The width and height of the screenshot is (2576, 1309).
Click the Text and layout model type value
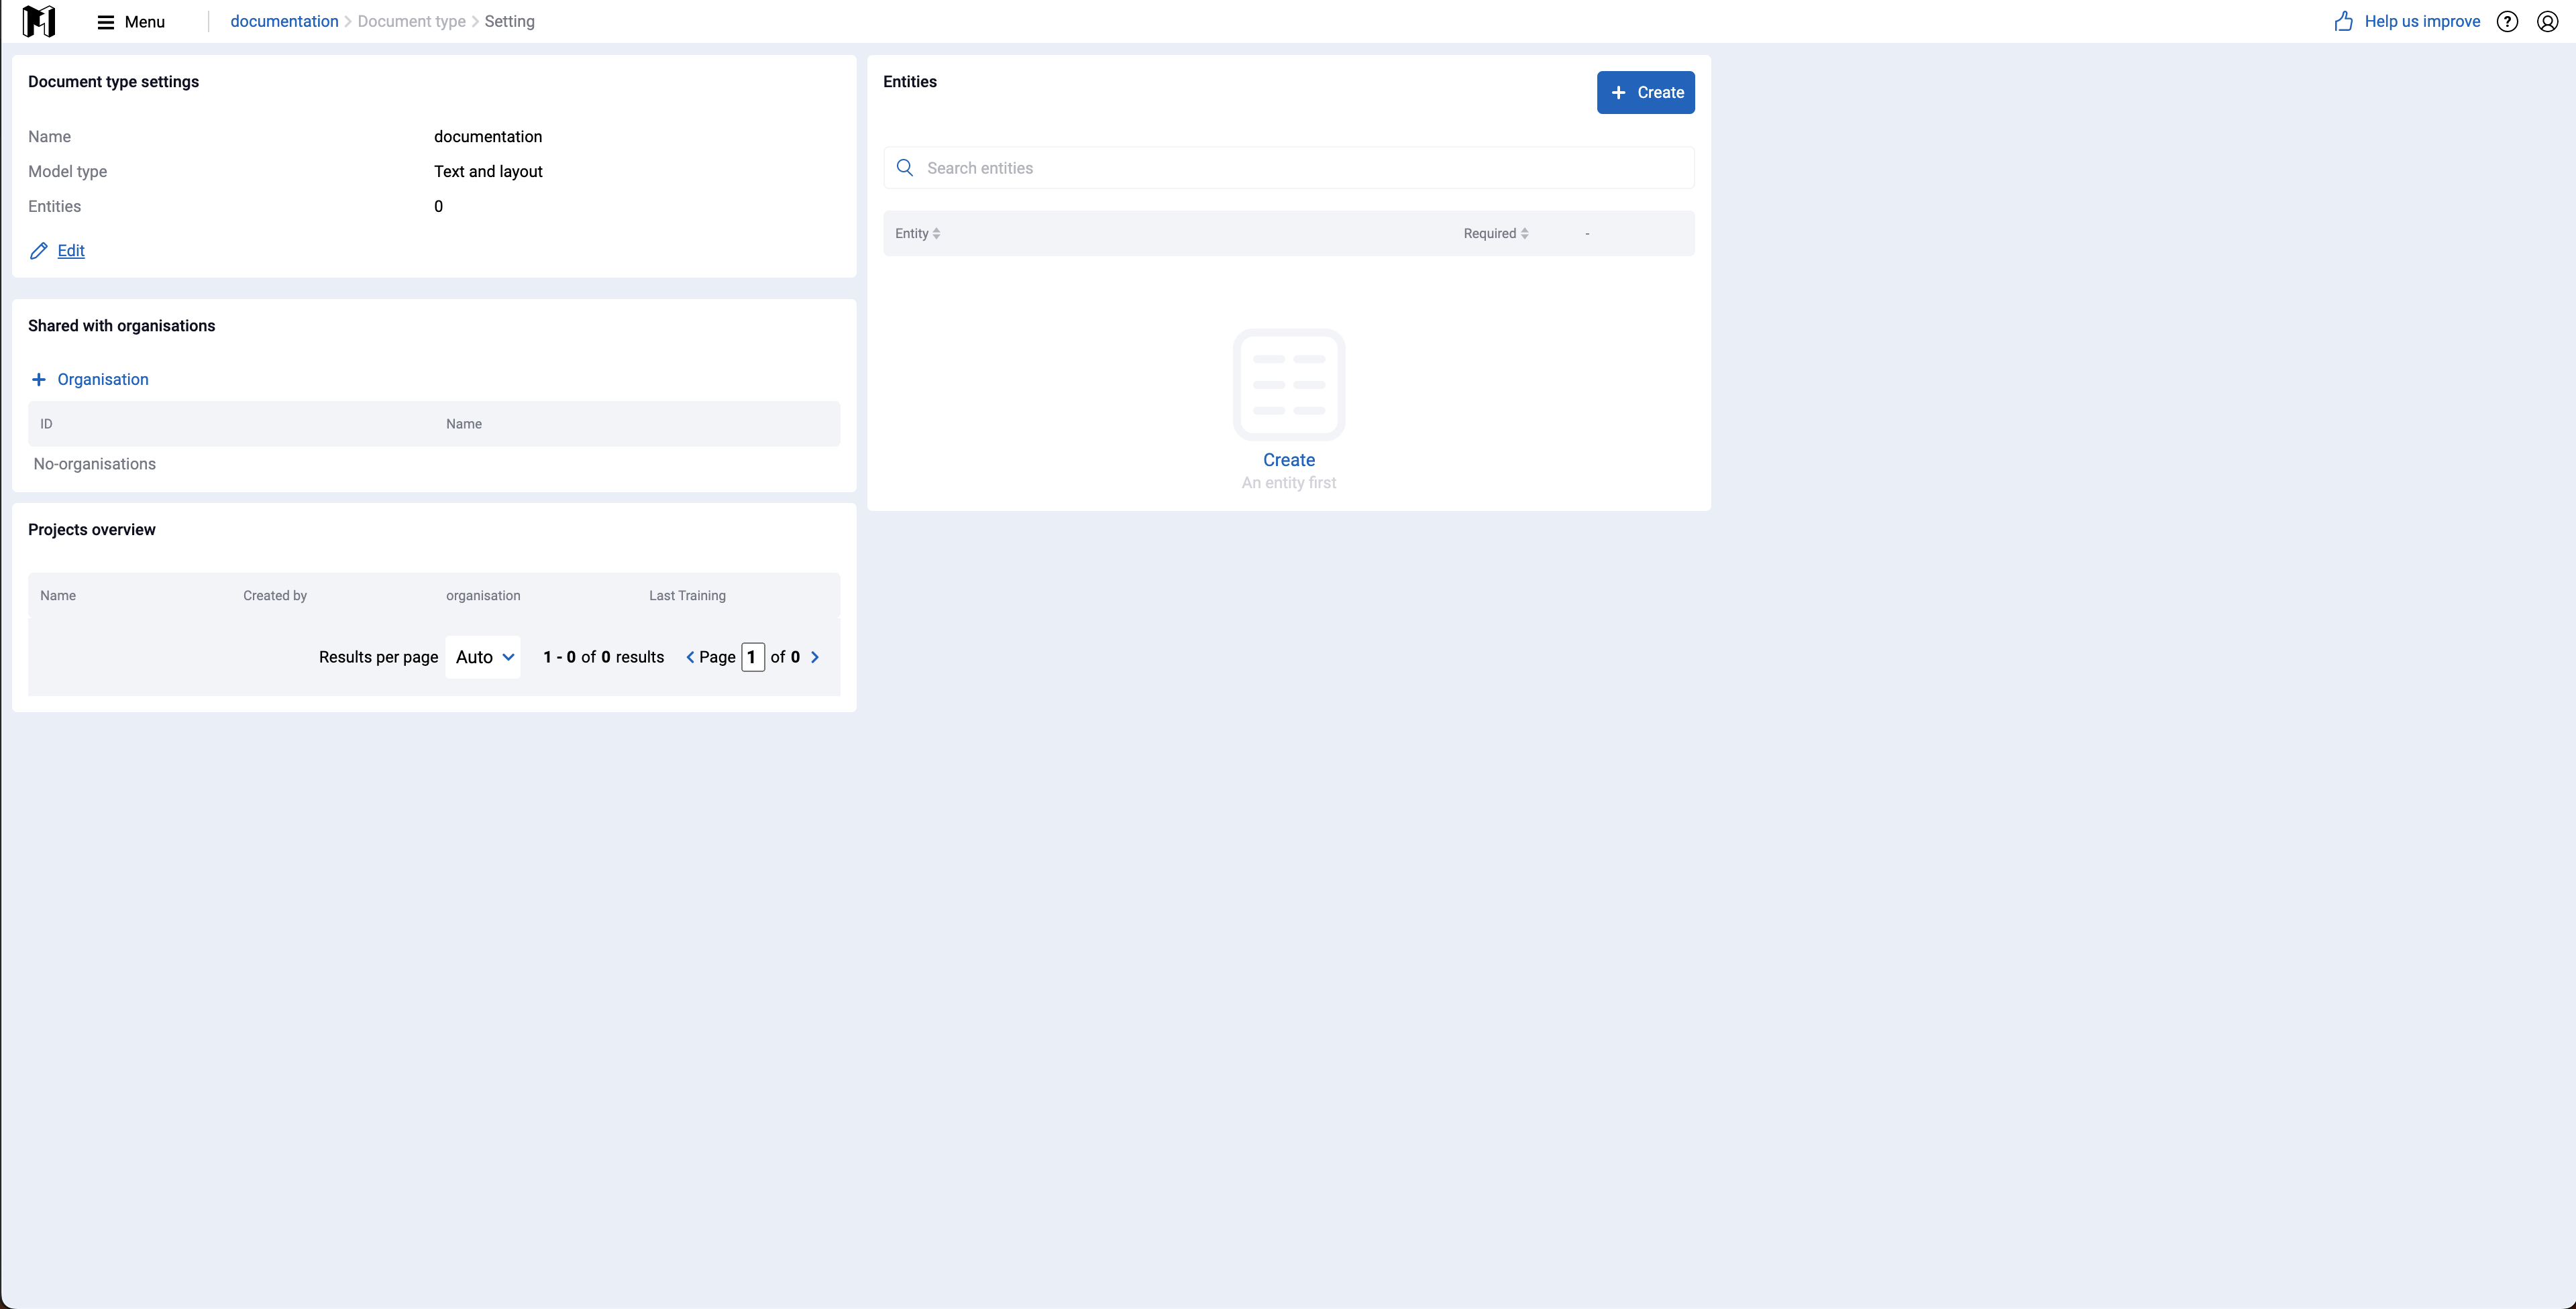pos(488,171)
